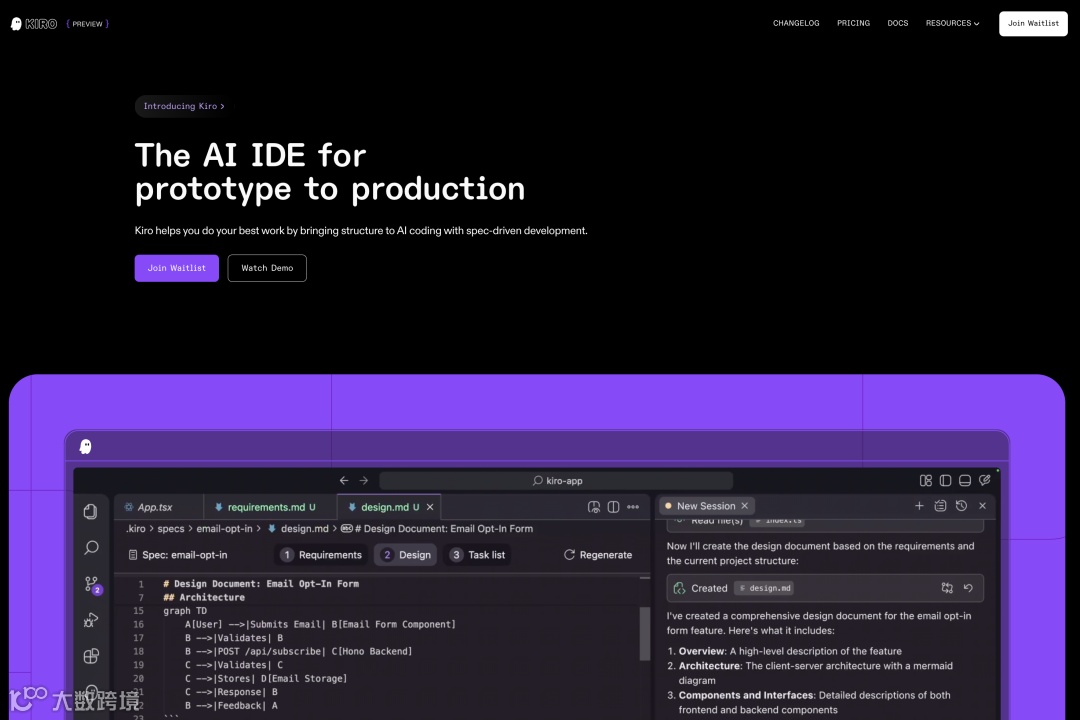Open the editor more actions ellipsis
Viewport: 1080px width, 720px height.
[x=633, y=507]
